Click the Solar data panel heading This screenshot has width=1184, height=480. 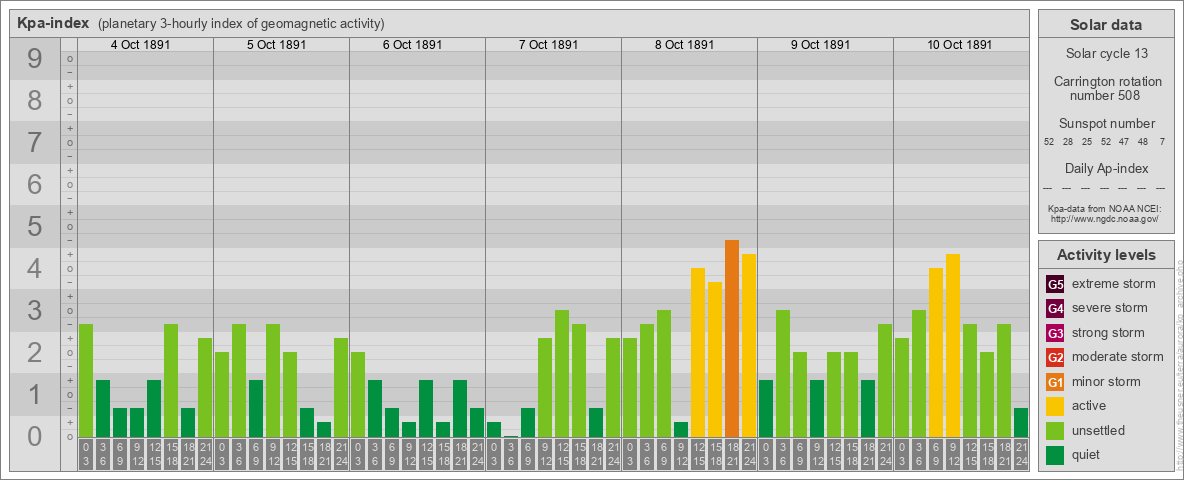1106,25
